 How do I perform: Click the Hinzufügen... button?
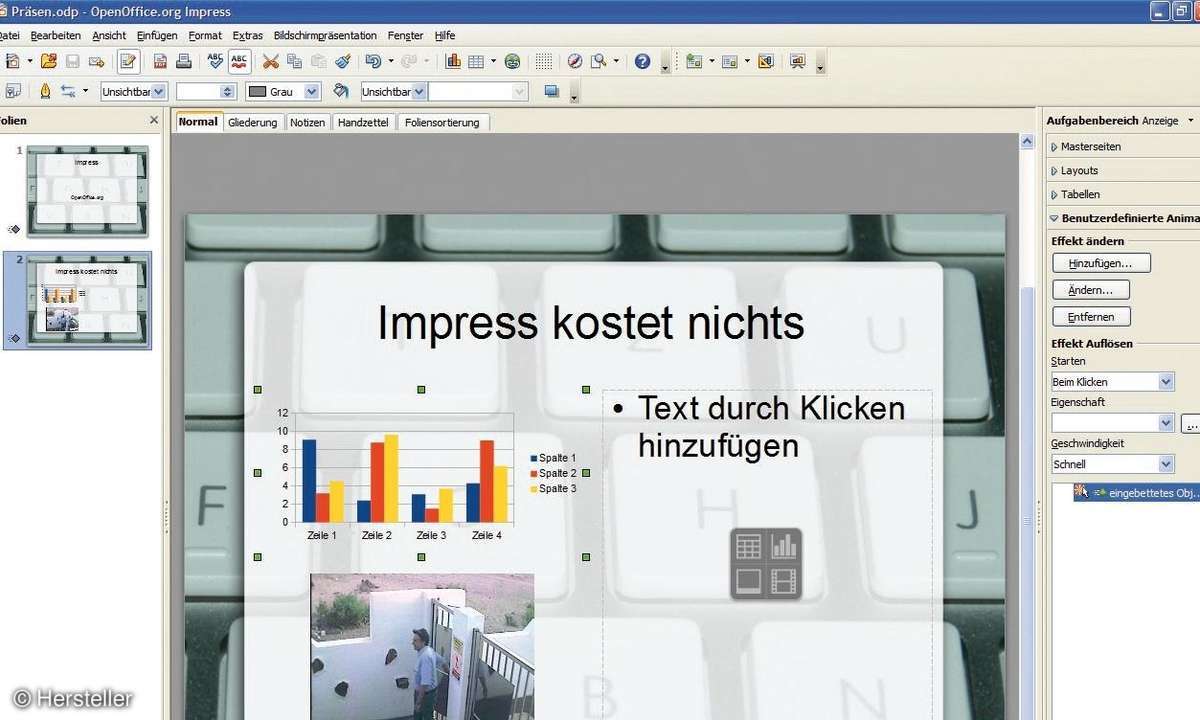click(x=1101, y=263)
